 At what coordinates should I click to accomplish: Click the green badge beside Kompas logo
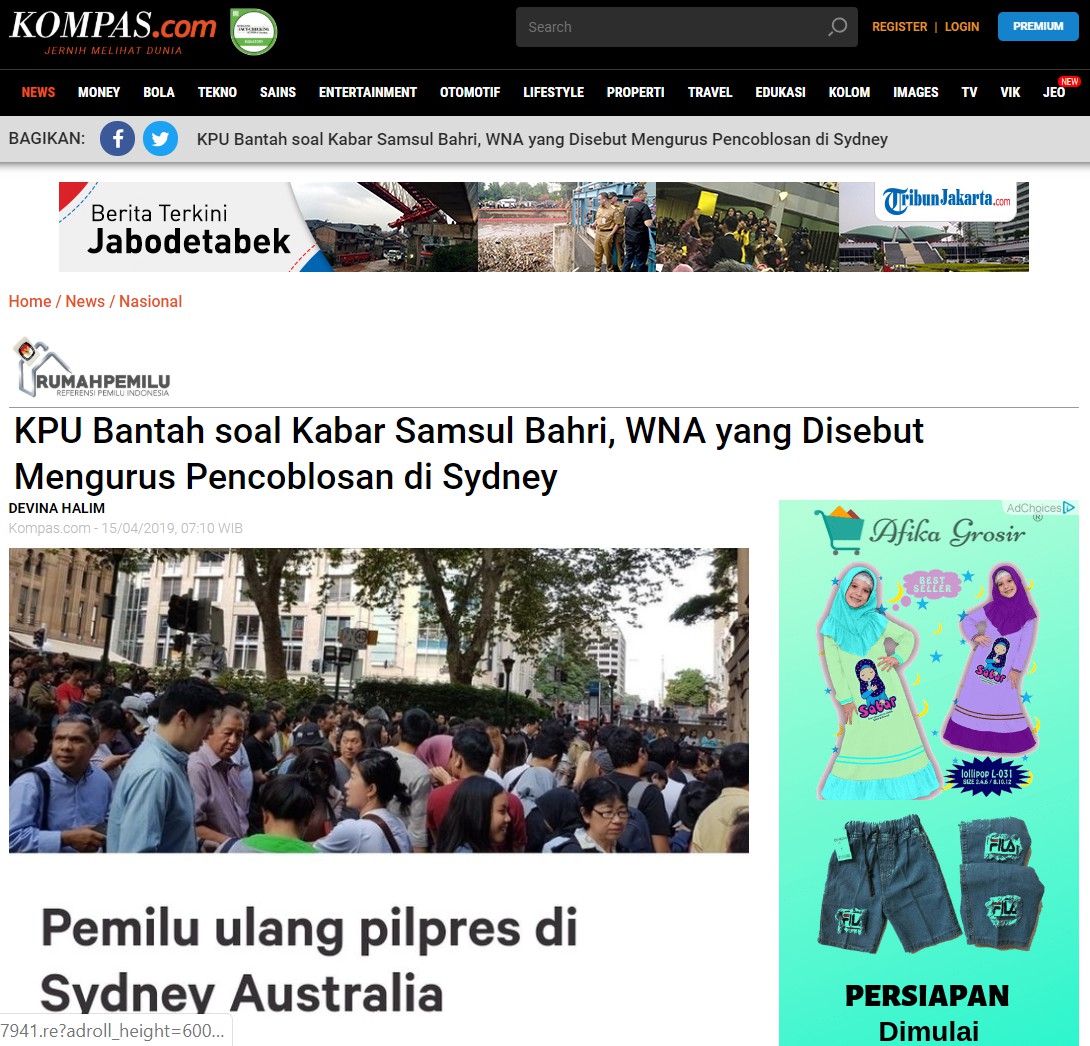(x=253, y=31)
